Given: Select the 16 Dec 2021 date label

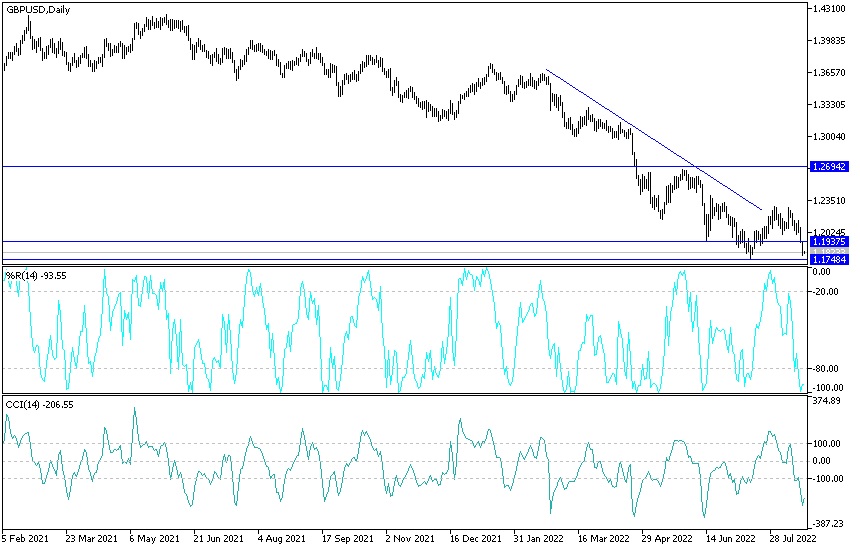Looking at the screenshot, I should point(475,538).
